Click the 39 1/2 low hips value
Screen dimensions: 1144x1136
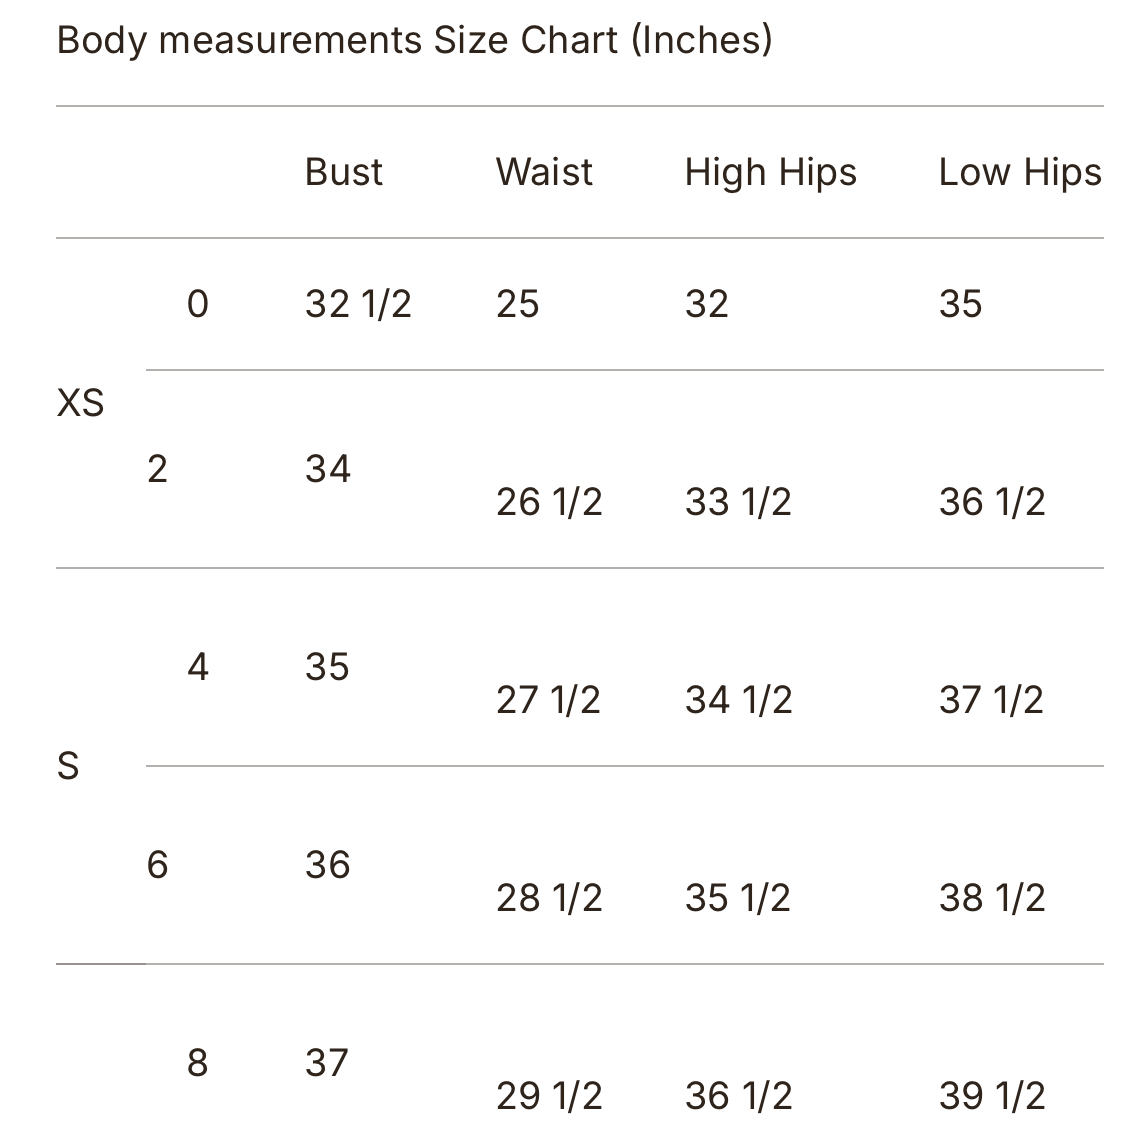tap(992, 1096)
